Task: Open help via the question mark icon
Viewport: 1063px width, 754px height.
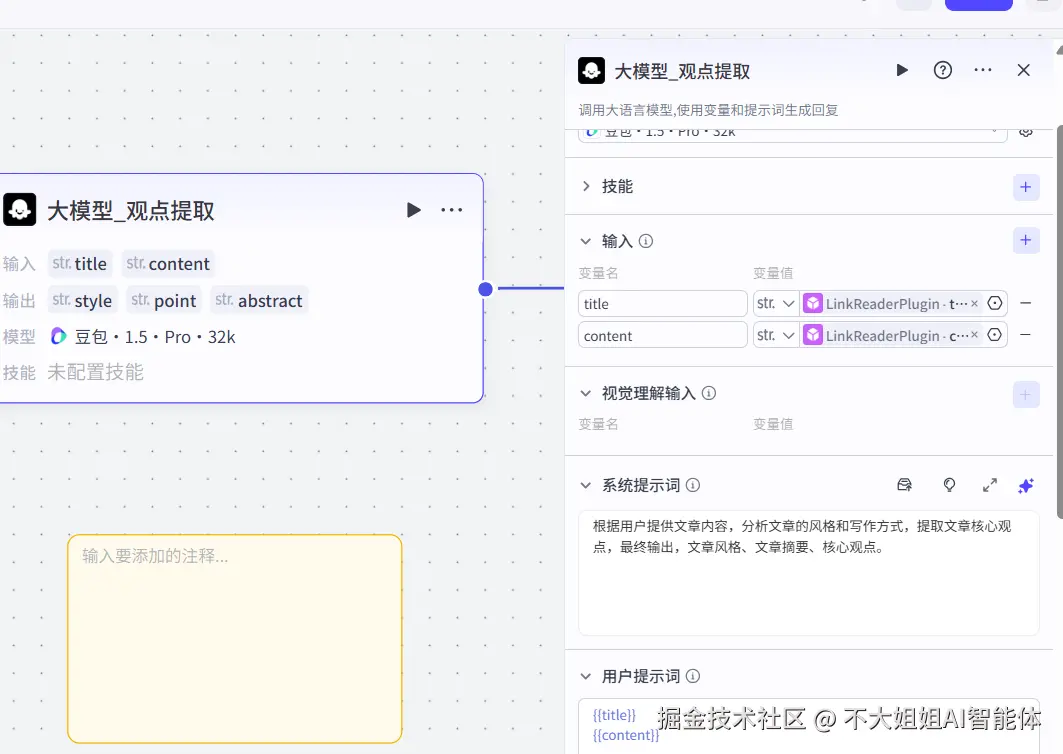Action: coord(942,70)
